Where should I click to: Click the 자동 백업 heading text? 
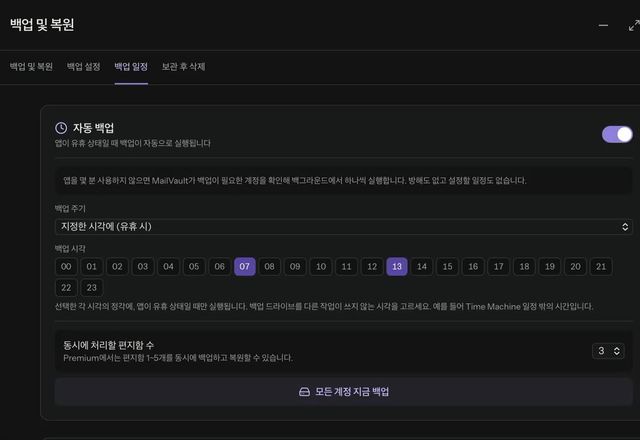93,128
